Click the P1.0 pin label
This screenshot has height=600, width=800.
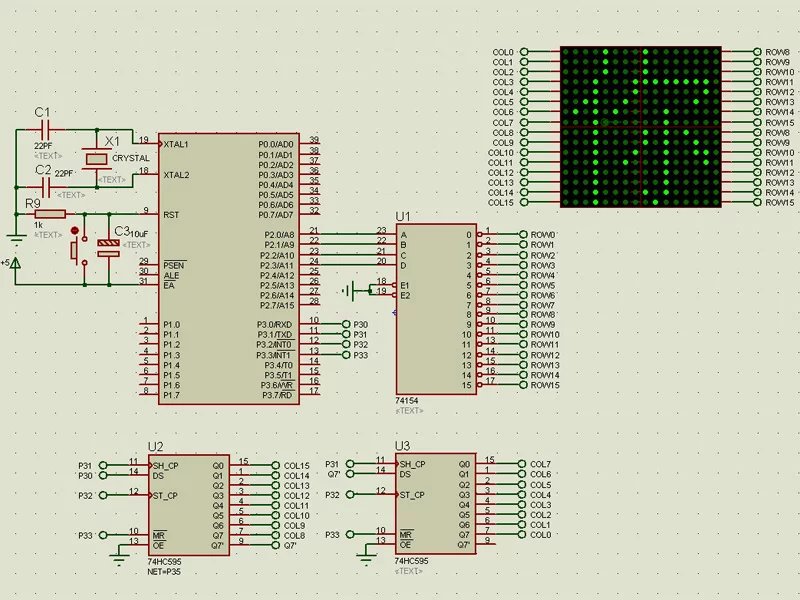[x=171, y=325]
